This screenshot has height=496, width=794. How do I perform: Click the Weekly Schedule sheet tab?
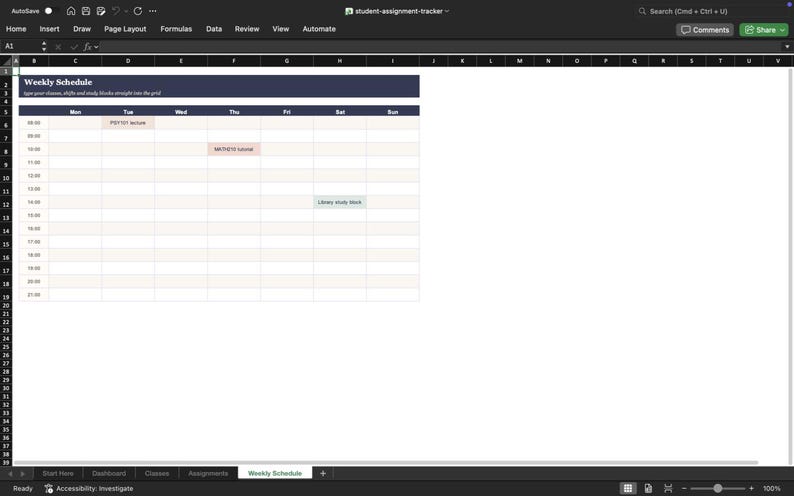tap(275, 474)
